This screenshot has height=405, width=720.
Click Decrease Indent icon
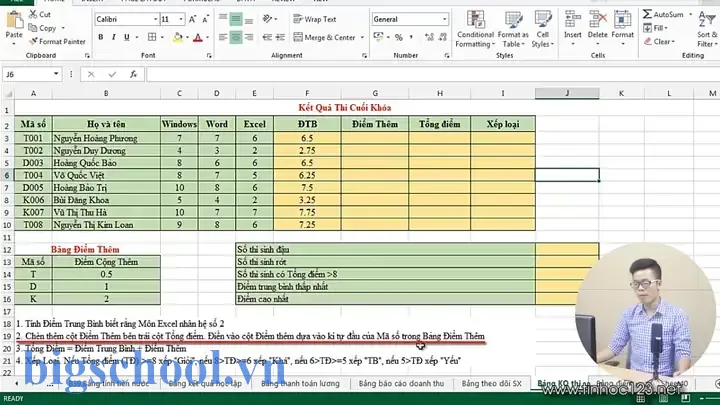coord(267,37)
